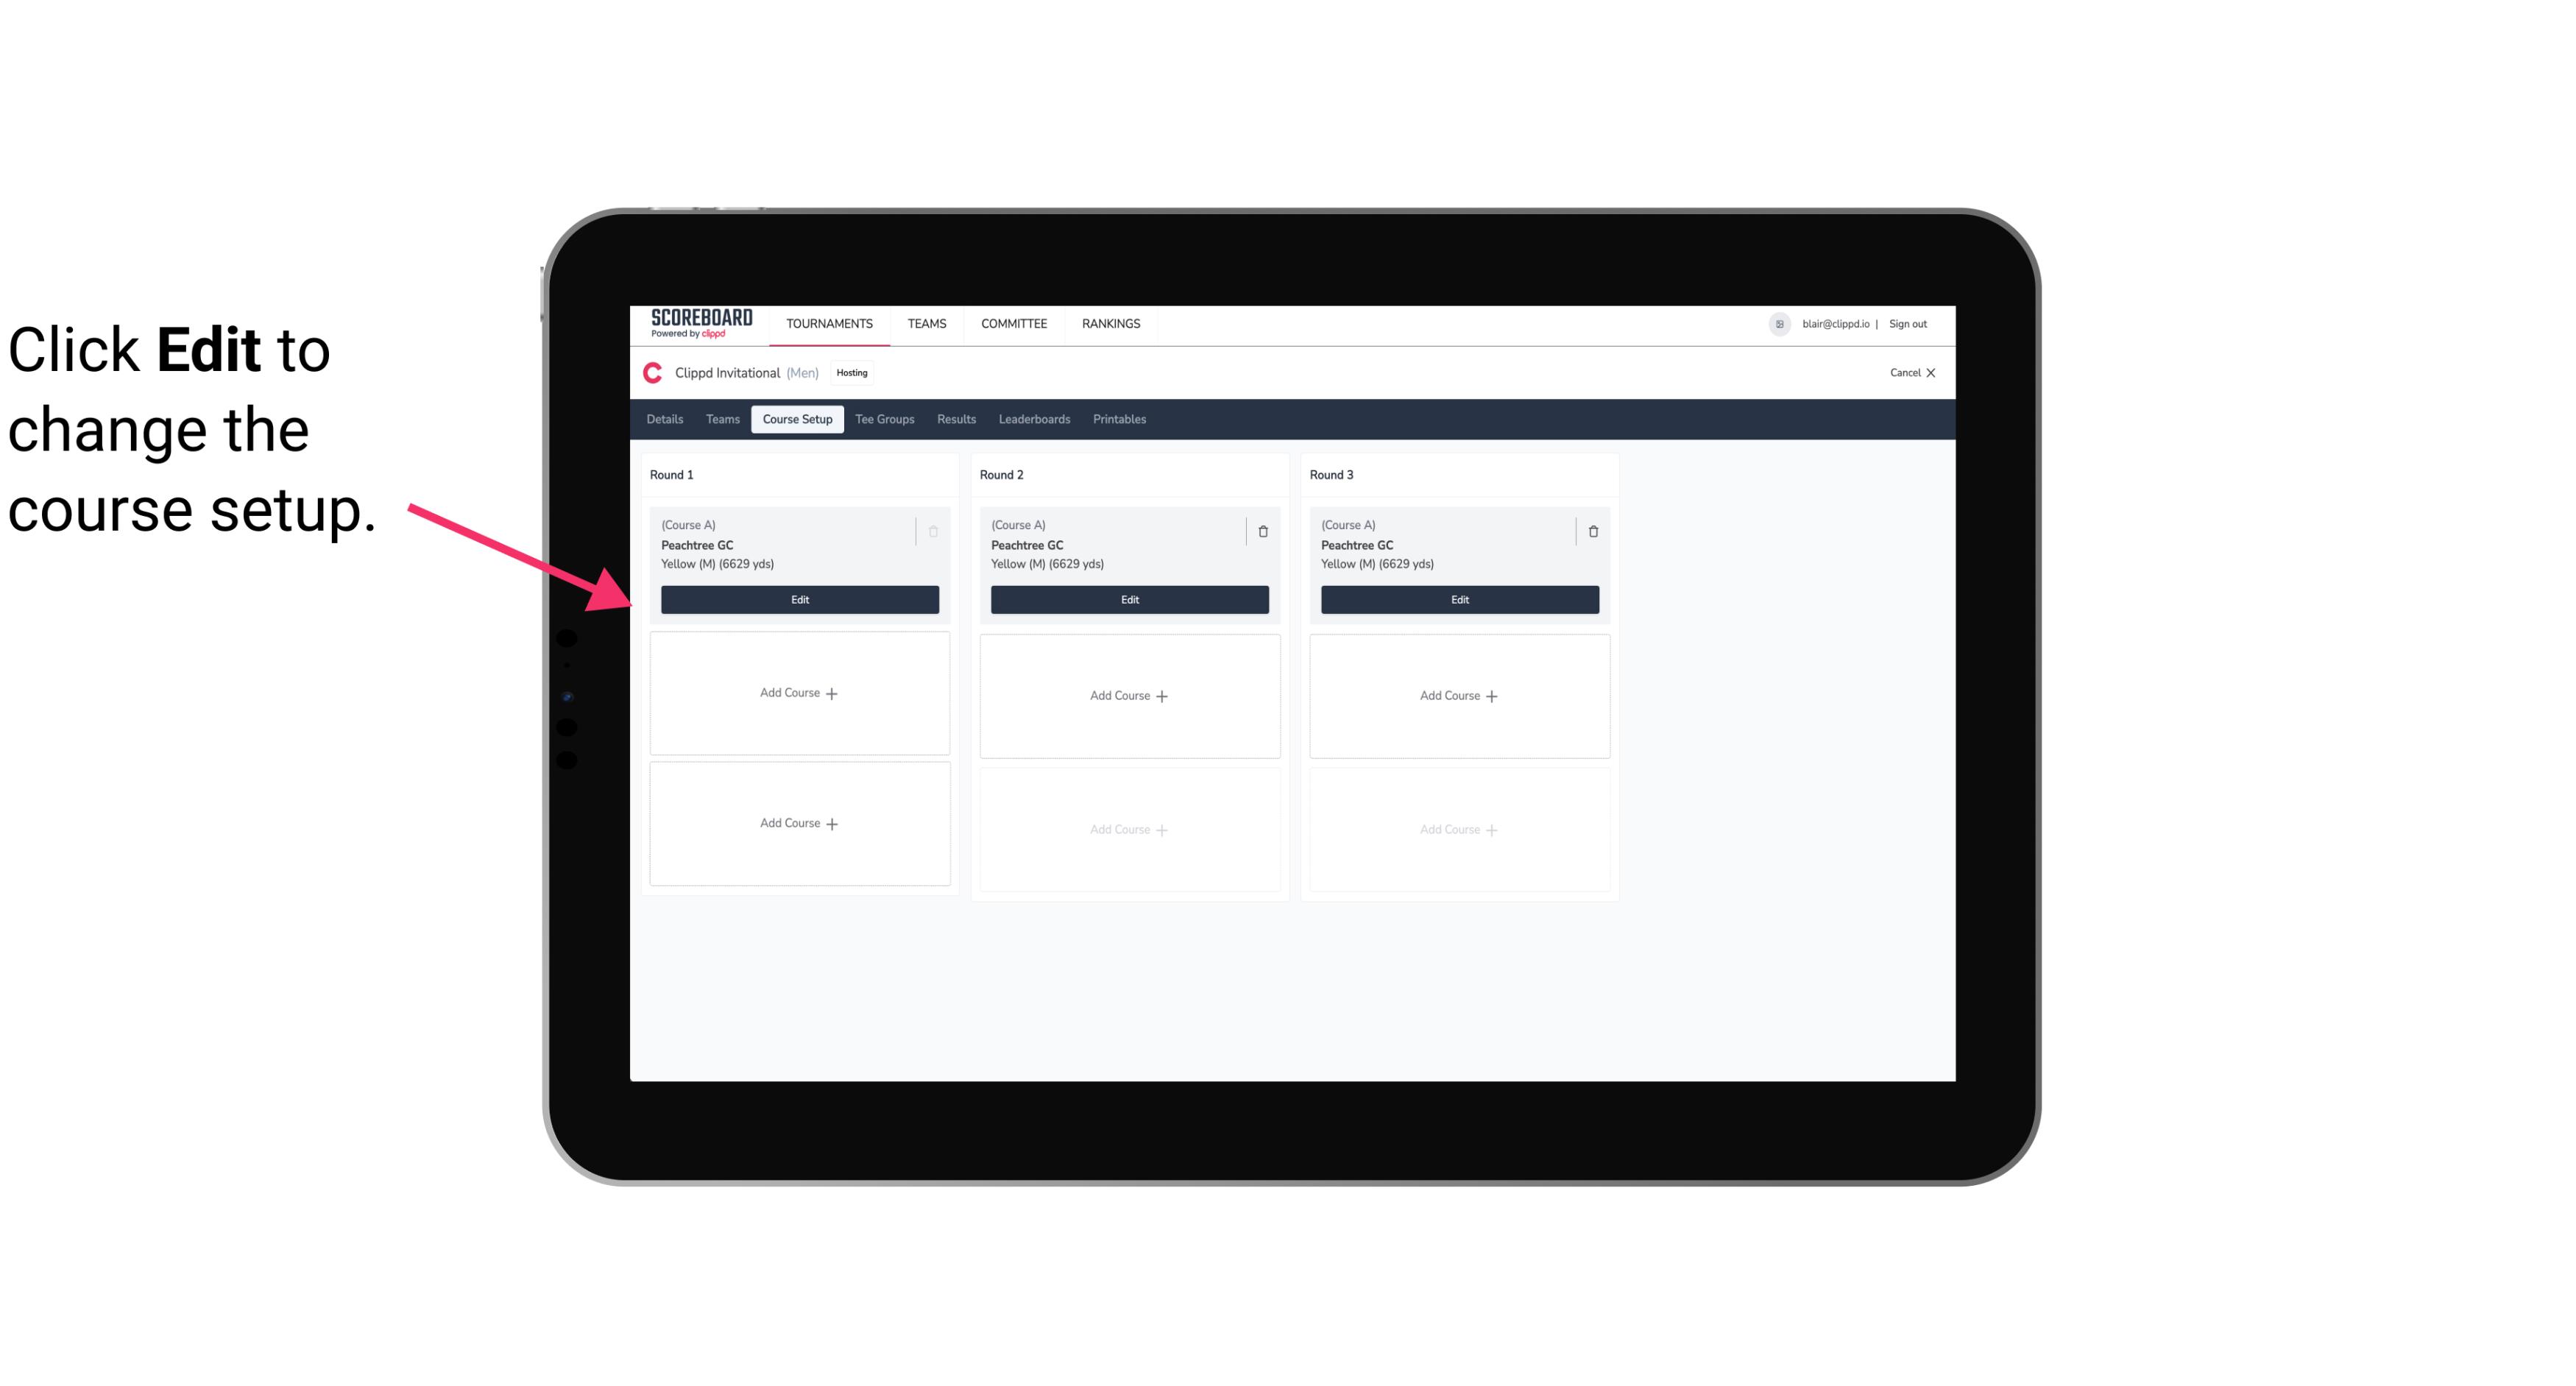Open the Tee Groups tab

point(884,418)
